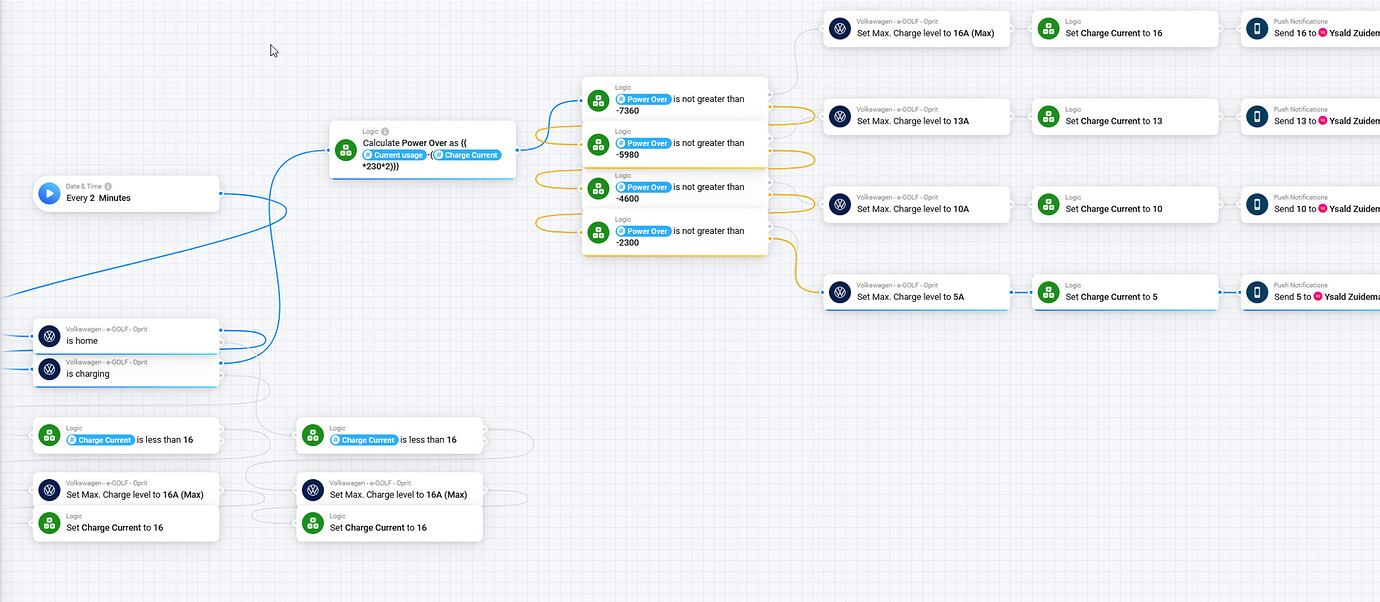This screenshot has width=1380, height=602.
Task: Click input connector dot of Set Max. Charge 5A card
Action: click(x=822, y=292)
